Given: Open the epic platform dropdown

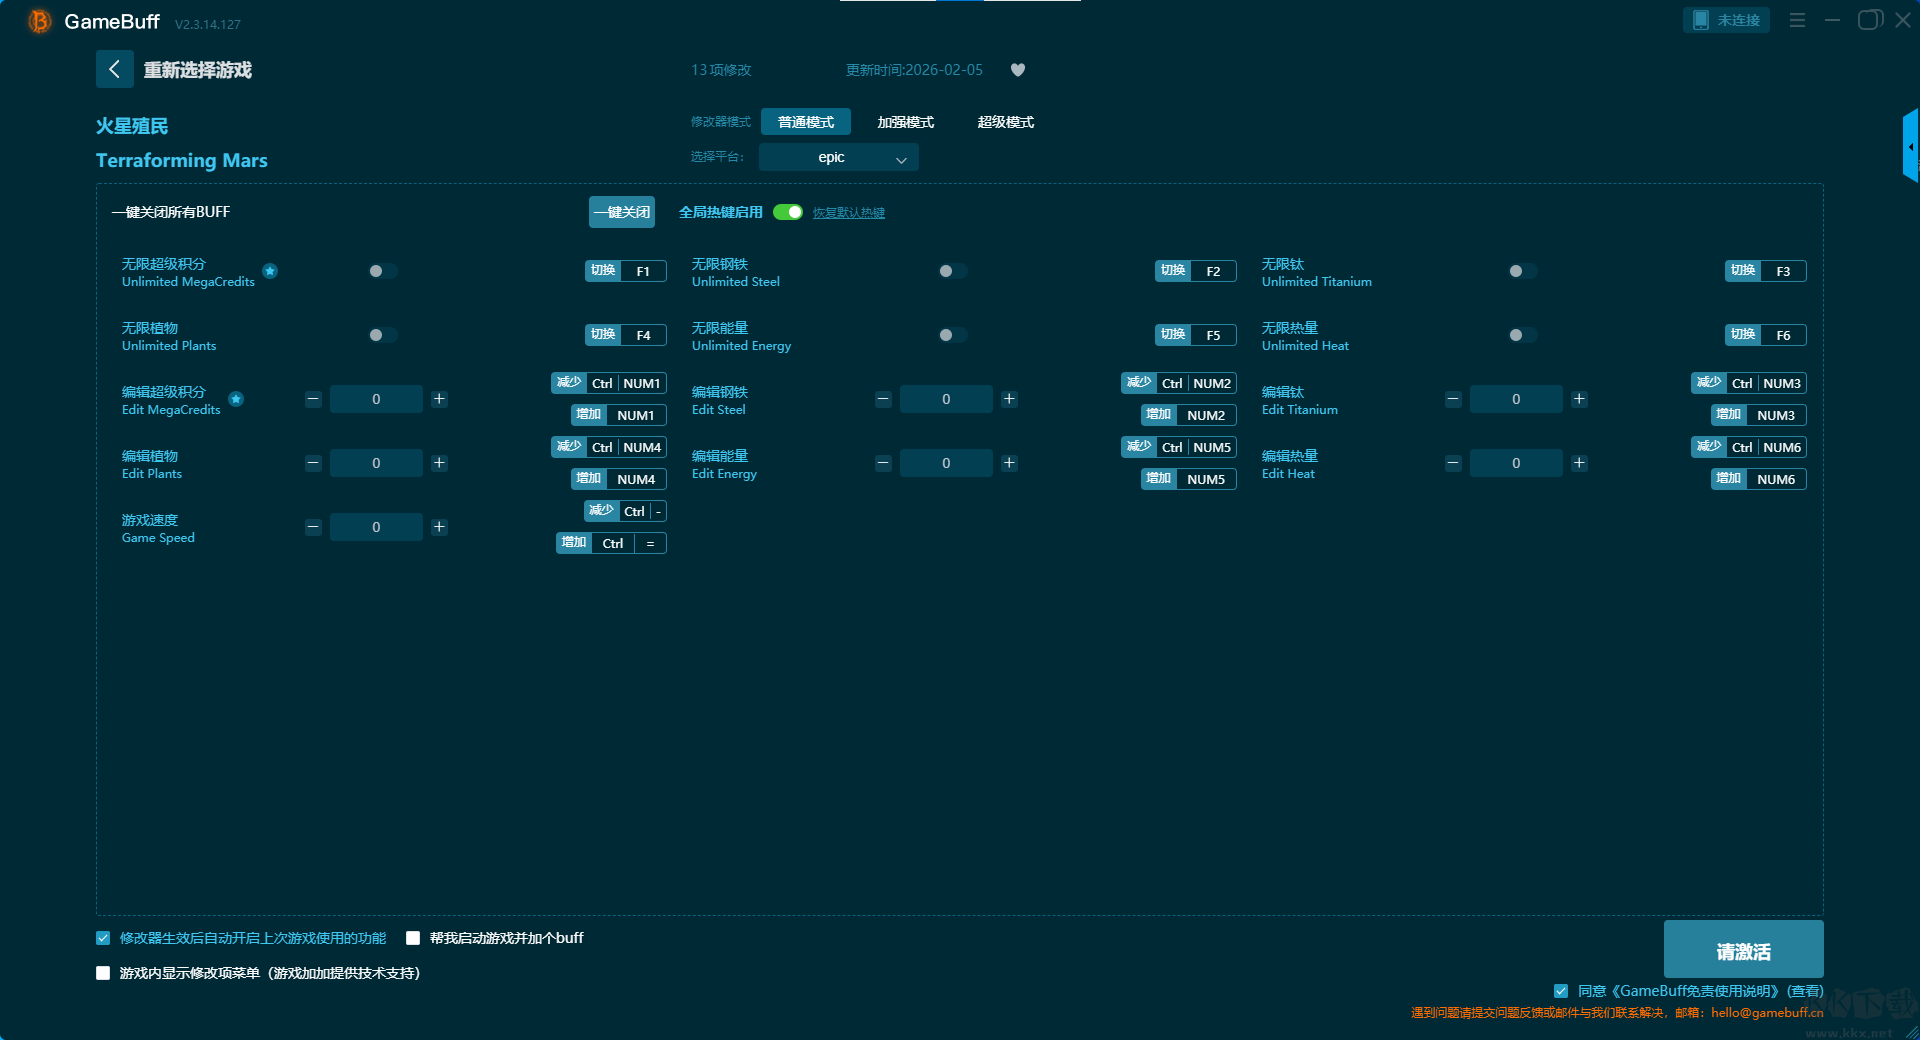Looking at the screenshot, I should click(839, 157).
